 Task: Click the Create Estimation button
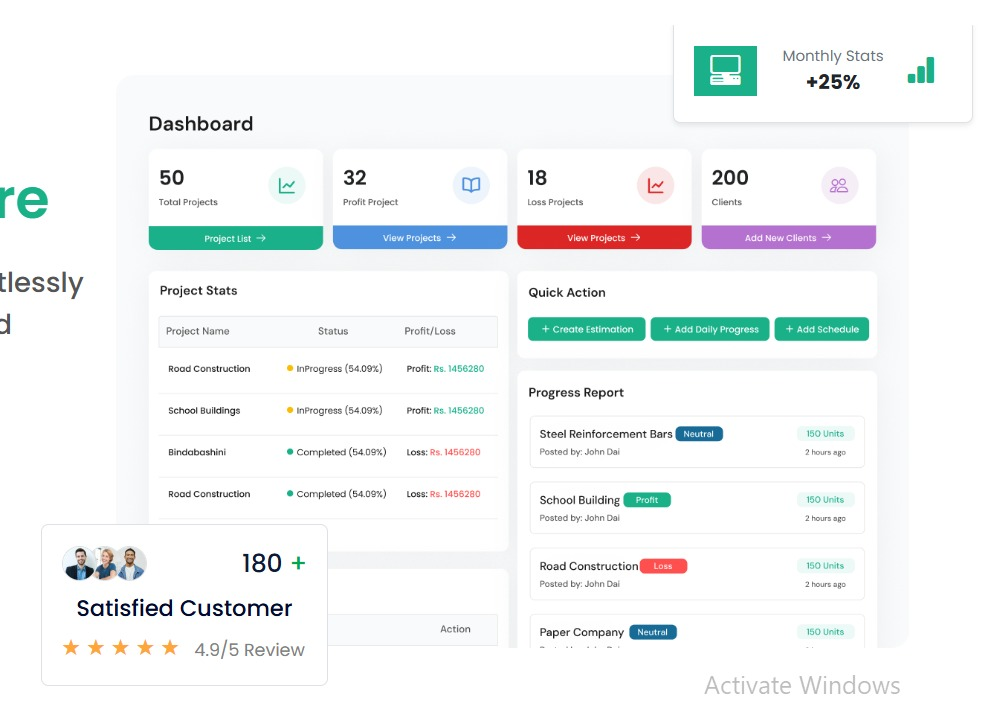[x=587, y=329]
